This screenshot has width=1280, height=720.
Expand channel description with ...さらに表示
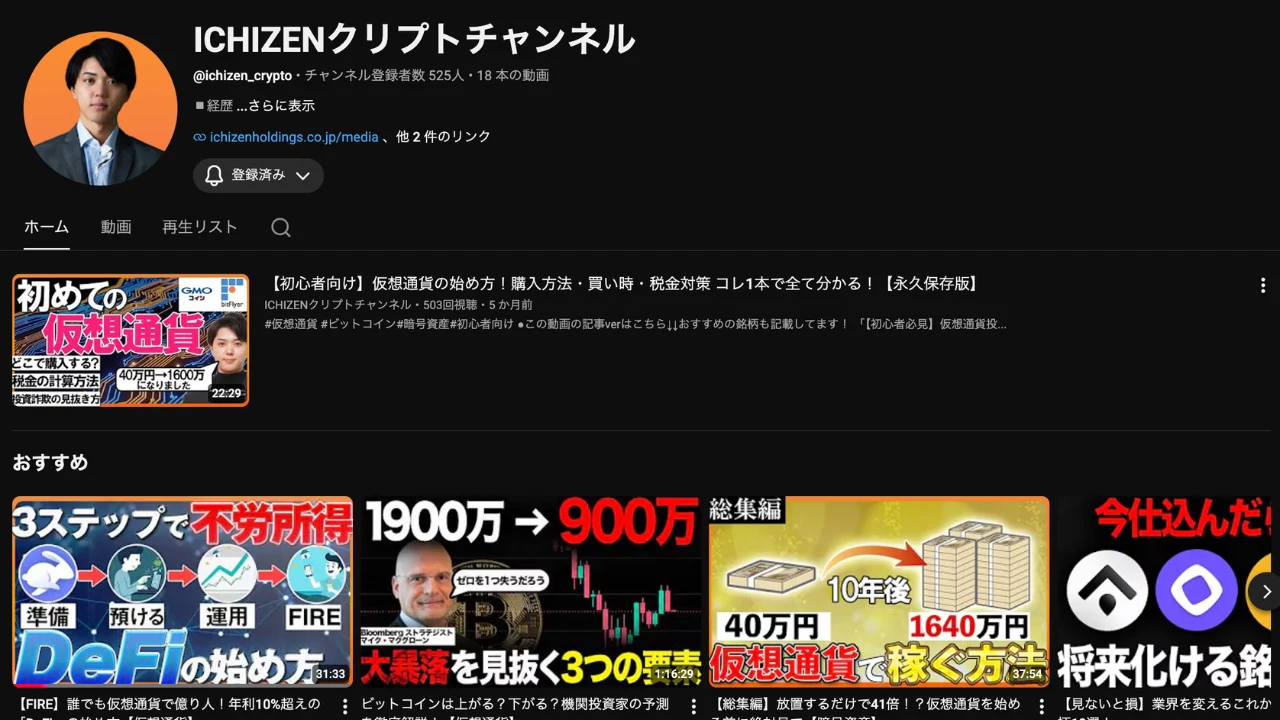(x=276, y=106)
